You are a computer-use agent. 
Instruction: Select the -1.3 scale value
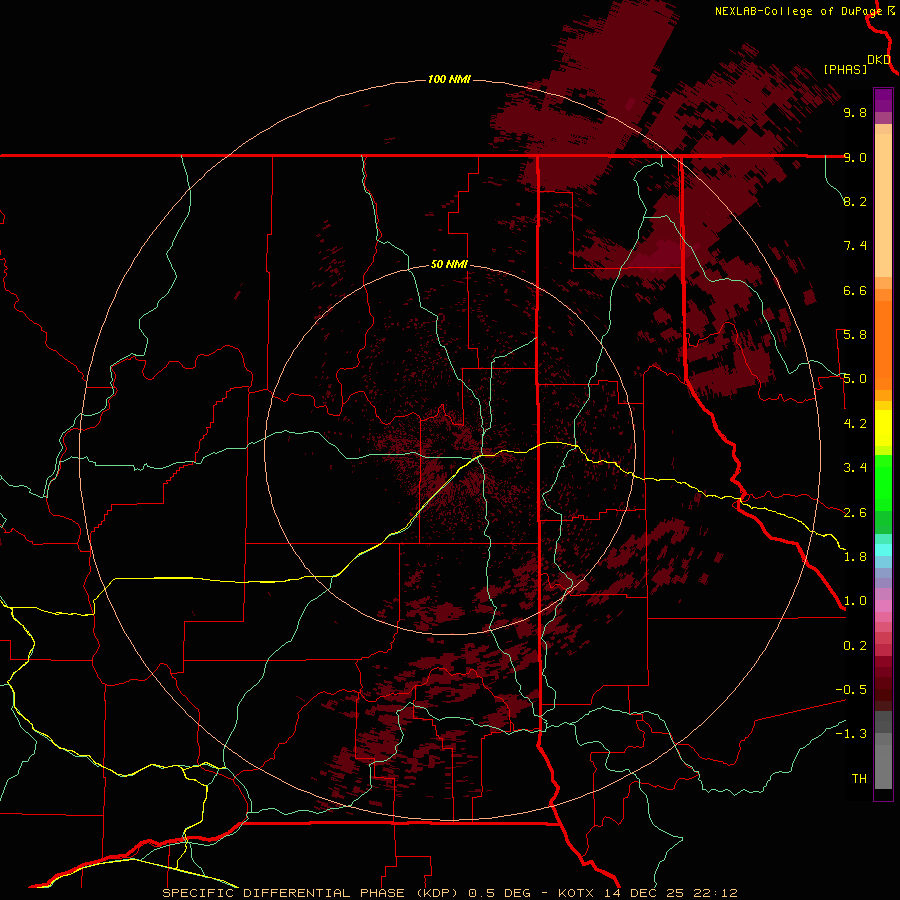click(x=851, y=734)
